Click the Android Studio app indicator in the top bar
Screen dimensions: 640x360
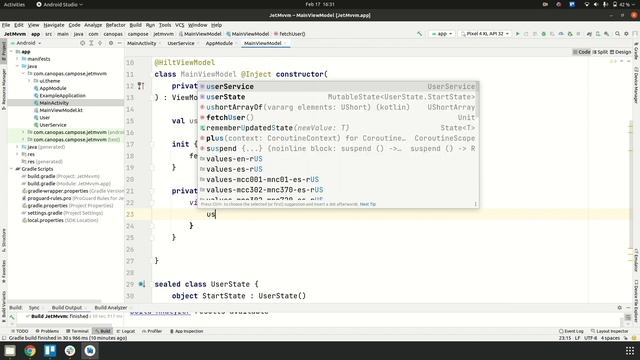pos(60,4)
